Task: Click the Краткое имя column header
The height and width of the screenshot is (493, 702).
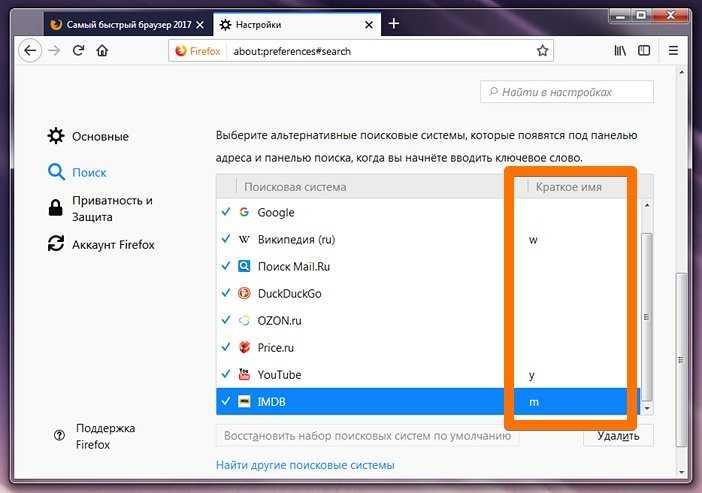Action: (x=569, y=187)
